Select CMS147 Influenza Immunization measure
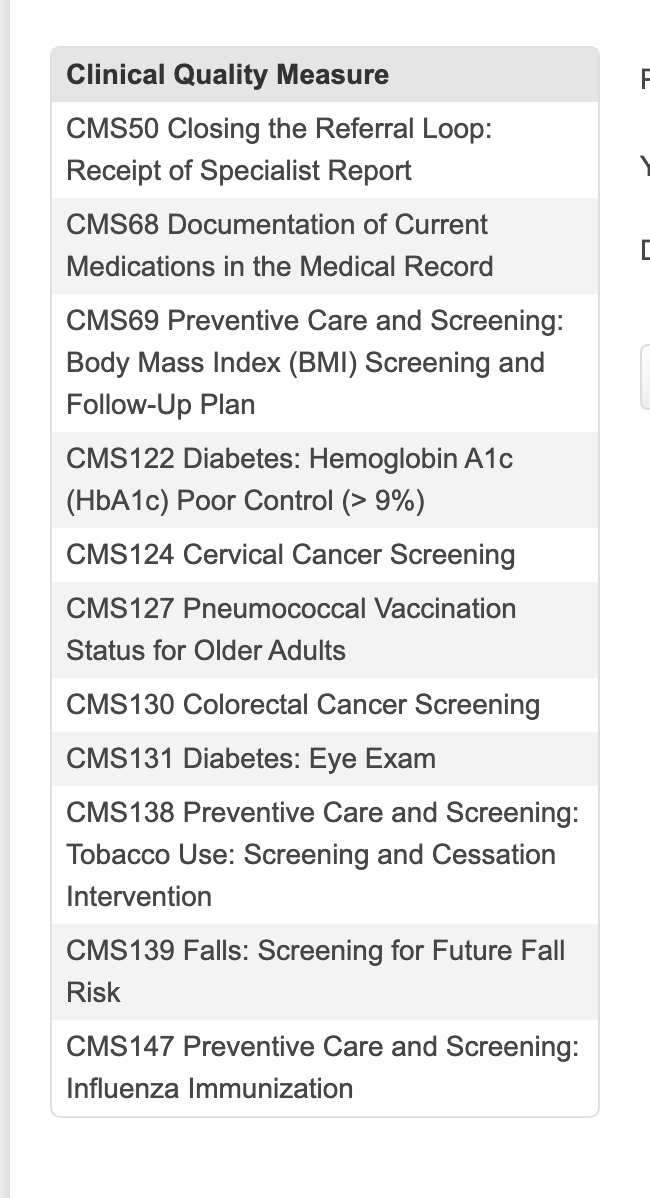Viewport: 650px width, 1198px height. point(322,1067)
